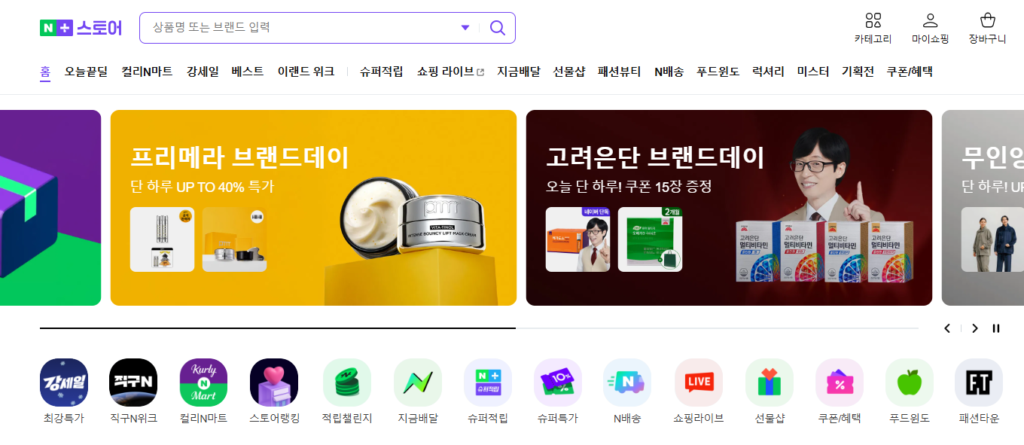
Task: Click the banner carousel progress bar
Action: point(478,328)
